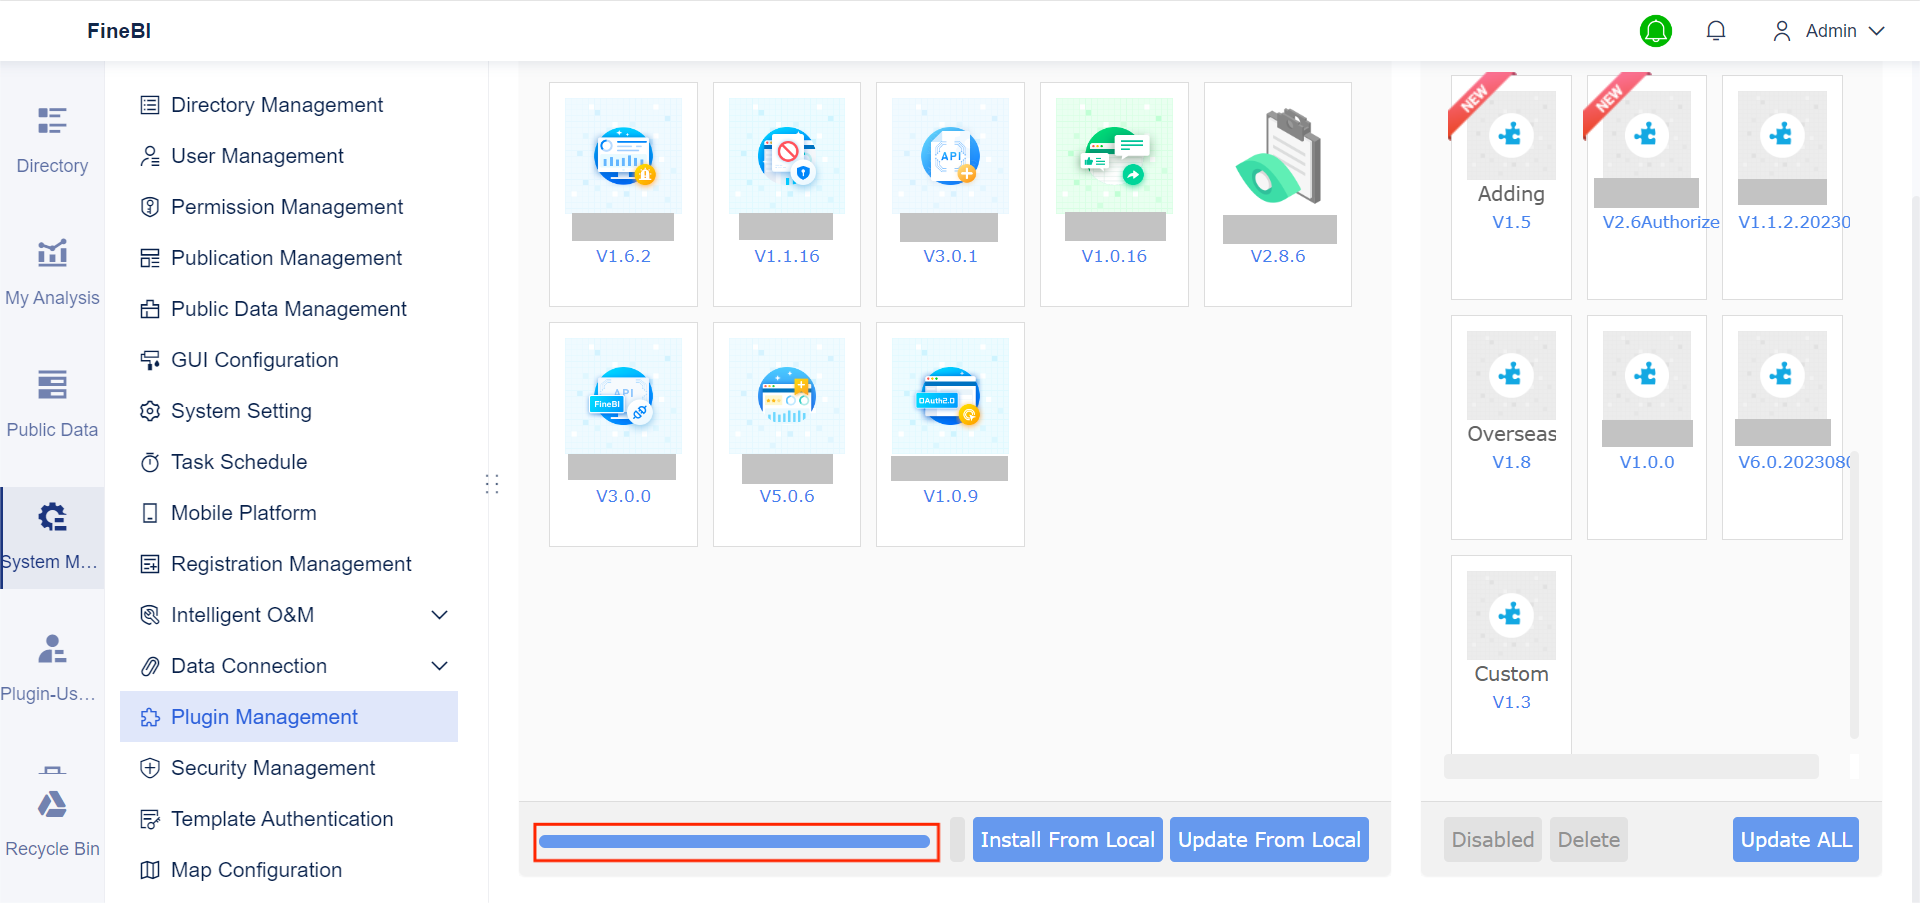Image resolution: width=1920 pixels, height=903 pixels.
Task: Expand the Data Connection menu
Action: pyautogui.click(x=248, y=665)
